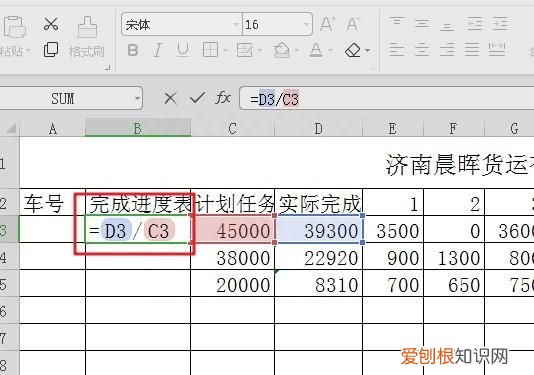Screen dimensions: 534x375
Task: Open the Clear eraser dropdown arrow
Action: [x=367, y=51]
